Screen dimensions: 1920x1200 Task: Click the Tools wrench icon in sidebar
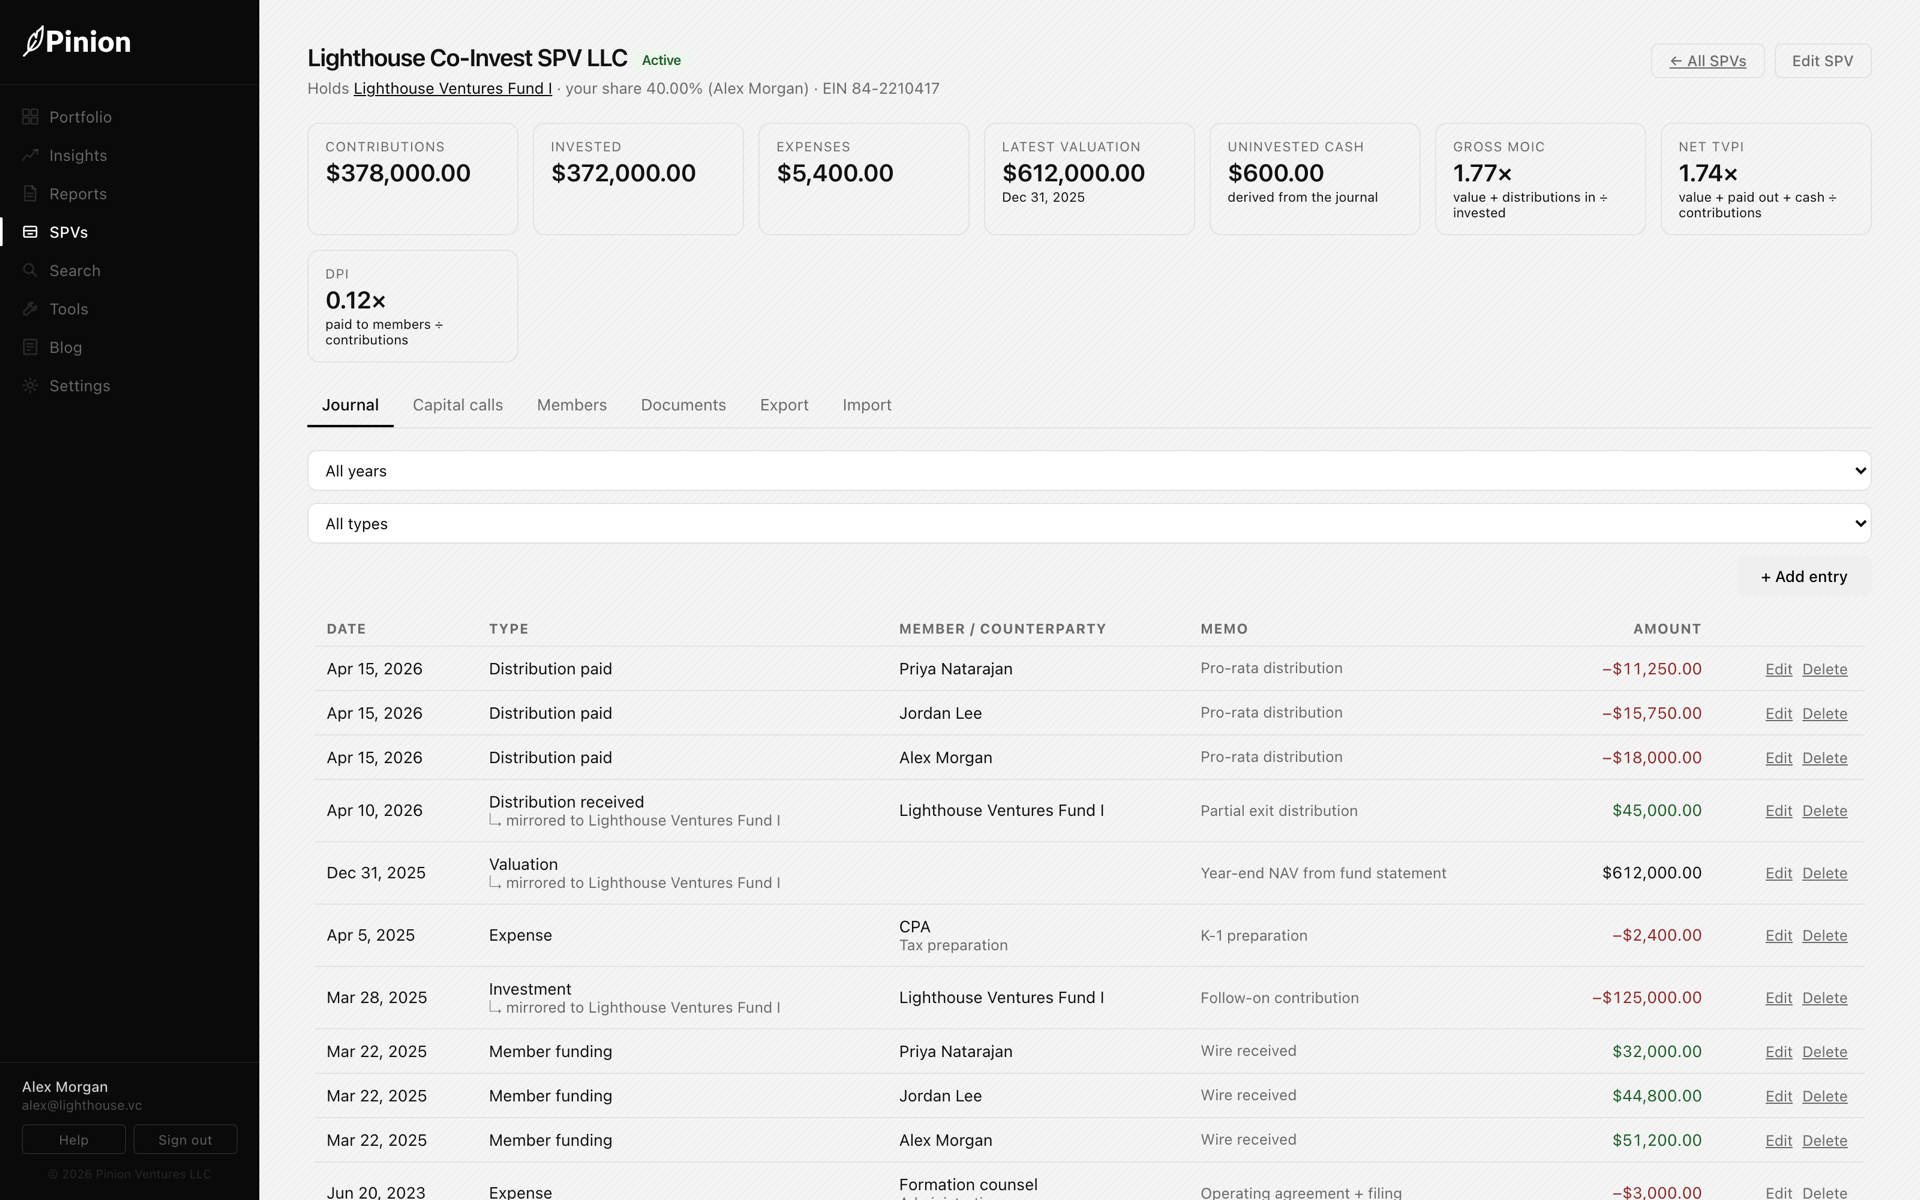(30, 309)
